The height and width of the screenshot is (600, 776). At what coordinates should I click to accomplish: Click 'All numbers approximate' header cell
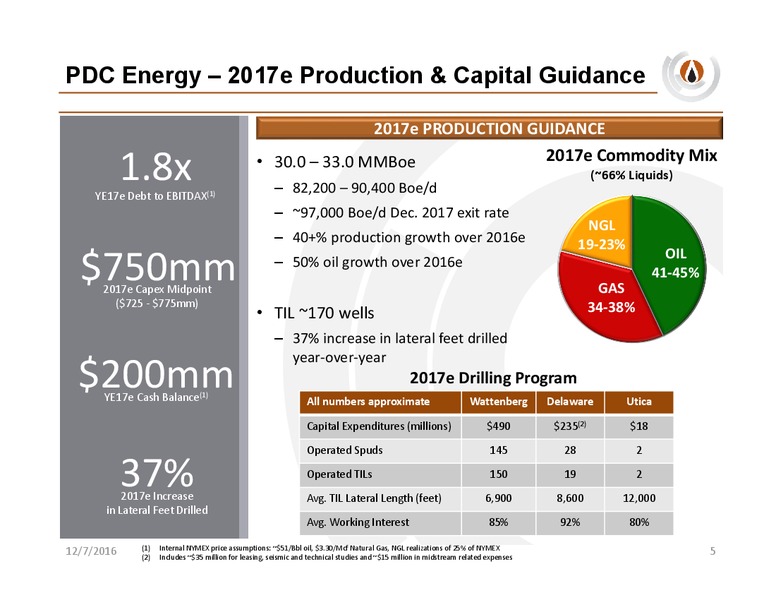(x=380, y=401)
